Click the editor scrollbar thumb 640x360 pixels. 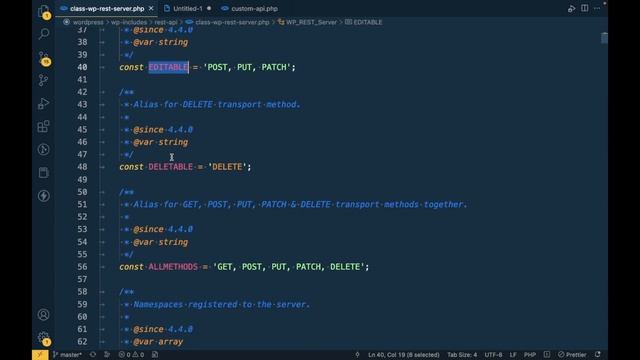[604, 38]
